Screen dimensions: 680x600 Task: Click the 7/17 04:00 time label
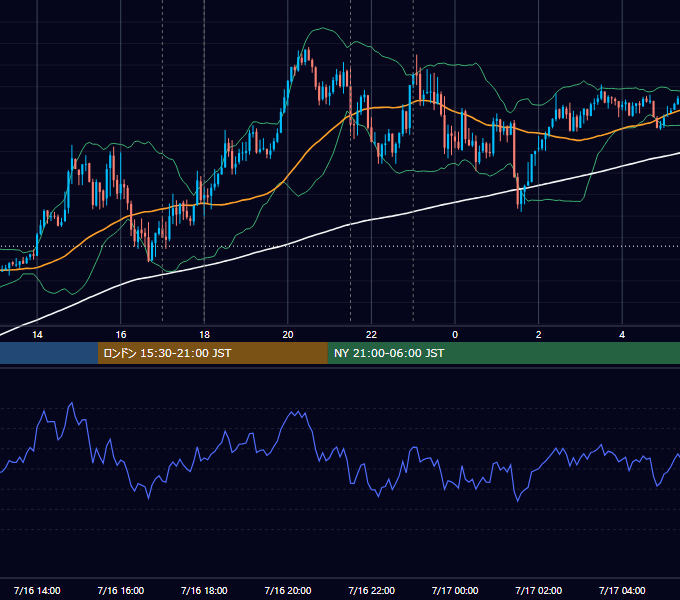tap(622, 590)
